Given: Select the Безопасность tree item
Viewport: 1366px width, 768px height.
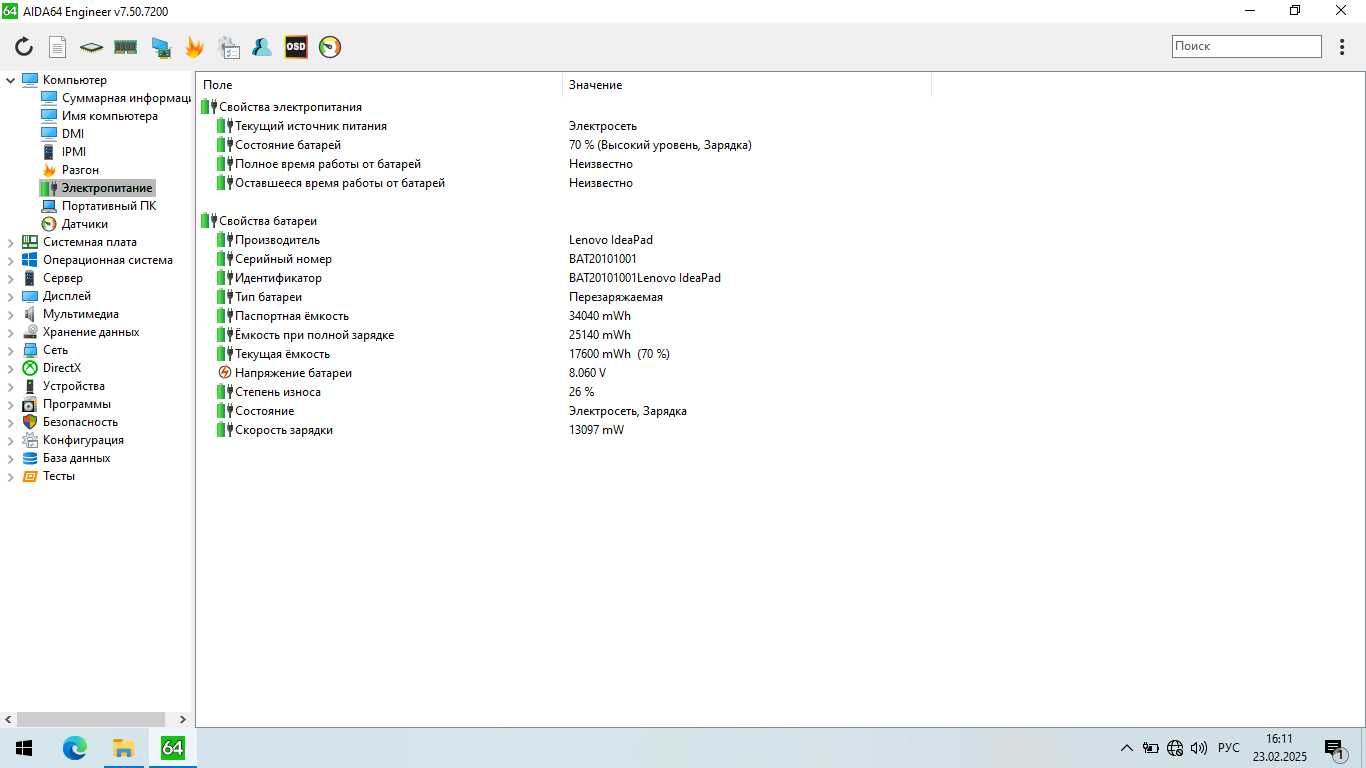Looking at the screenshot, I should (x=80, y=422).
